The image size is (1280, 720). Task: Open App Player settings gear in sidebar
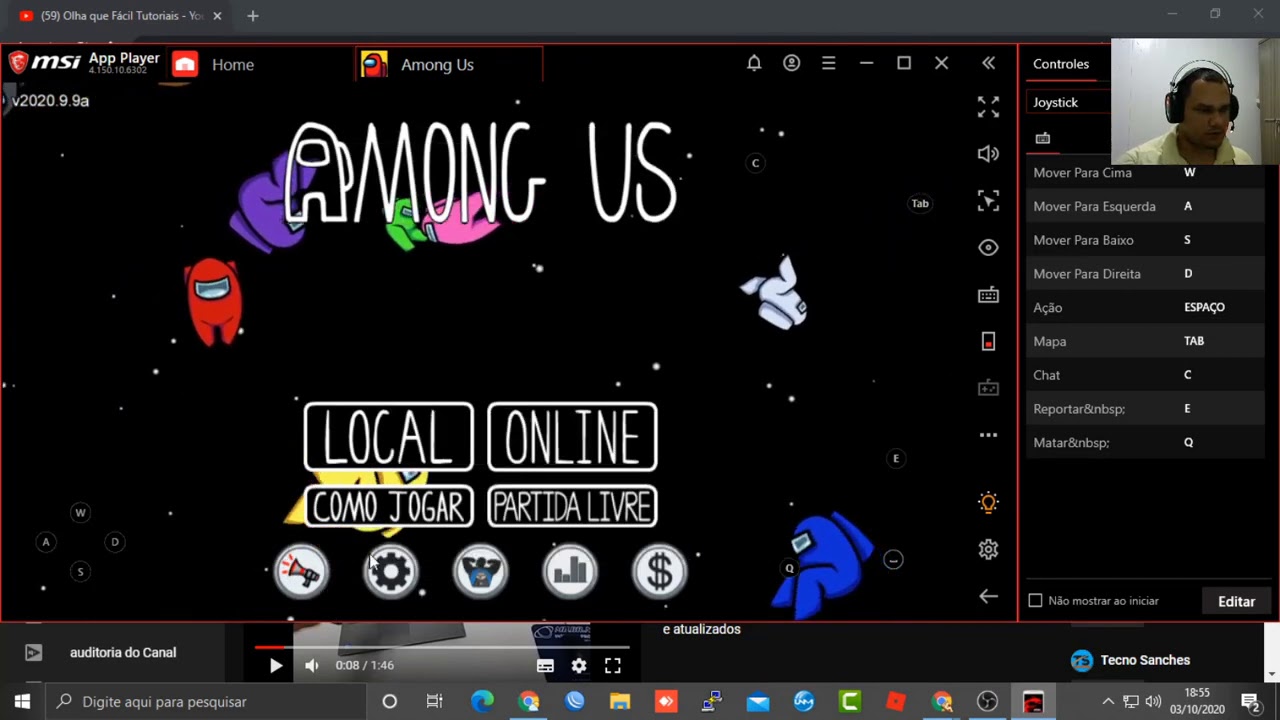pyautogui.click(x=988, y=549)
